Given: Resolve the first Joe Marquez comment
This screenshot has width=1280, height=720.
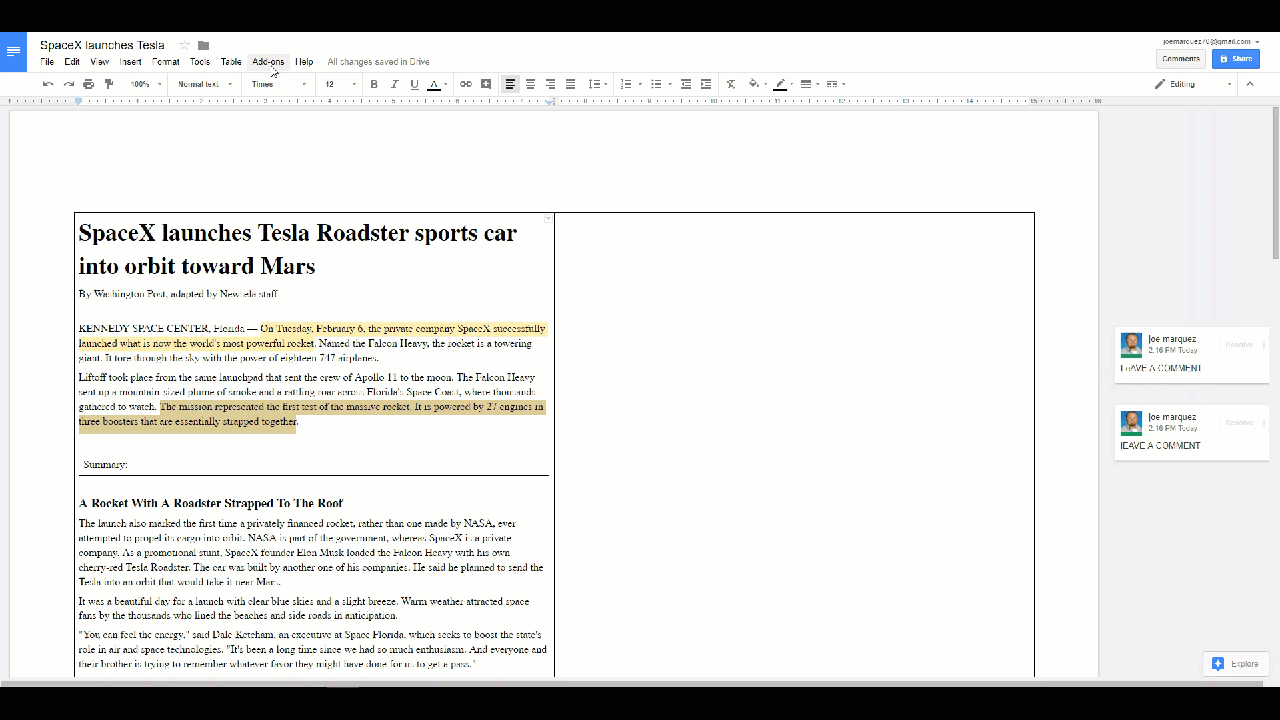Looking at the screenshot, I should point(1239,345).
